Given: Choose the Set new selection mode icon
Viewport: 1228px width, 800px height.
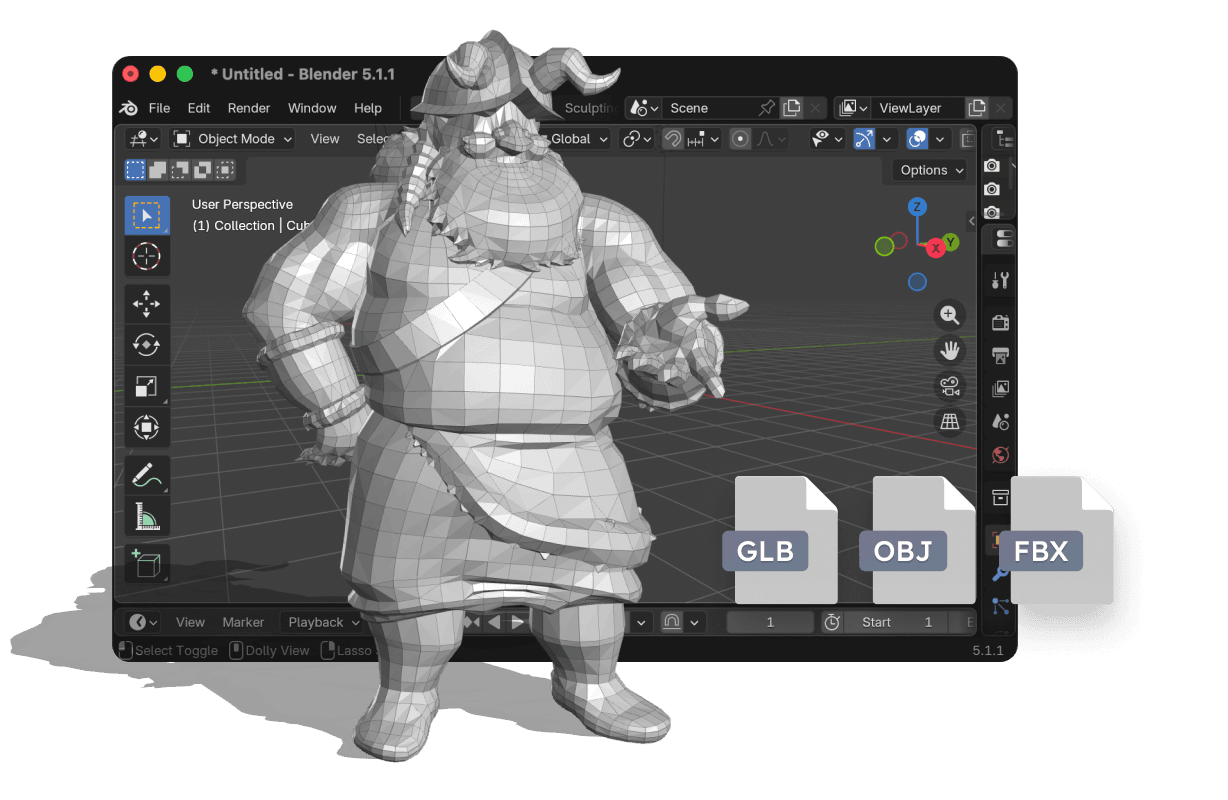Looking at the screenshot, I should coord(135,170).
